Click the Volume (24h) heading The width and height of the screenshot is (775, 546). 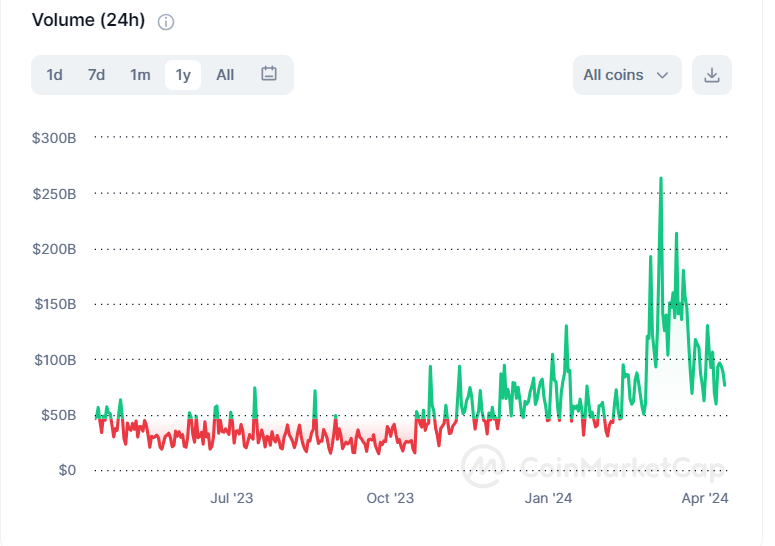click(x=88, y=20)
